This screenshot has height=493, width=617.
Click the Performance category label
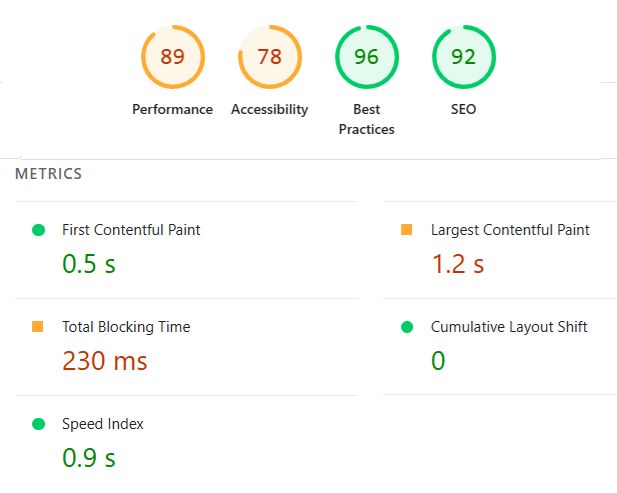[172, 110]
